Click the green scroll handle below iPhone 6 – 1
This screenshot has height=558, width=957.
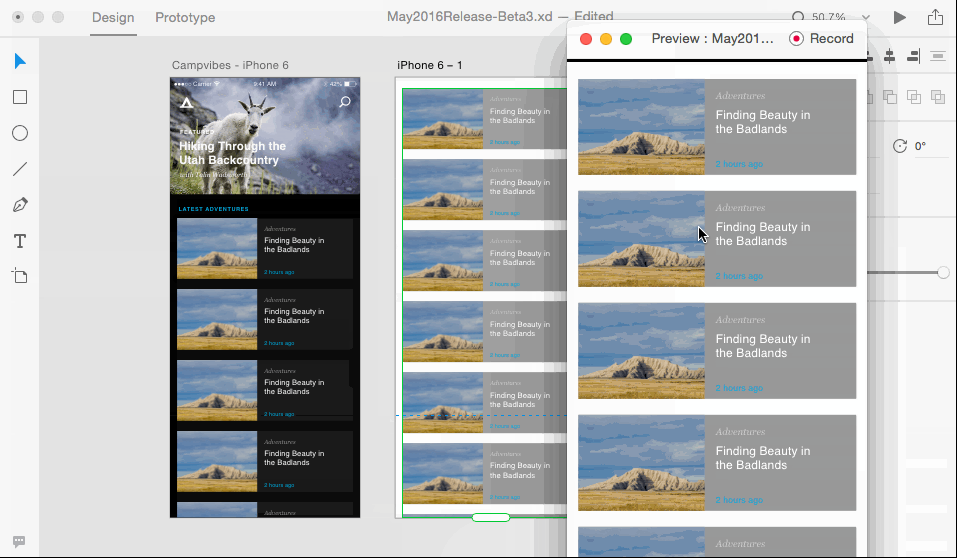pyautogui.click(x=491, y=518)
